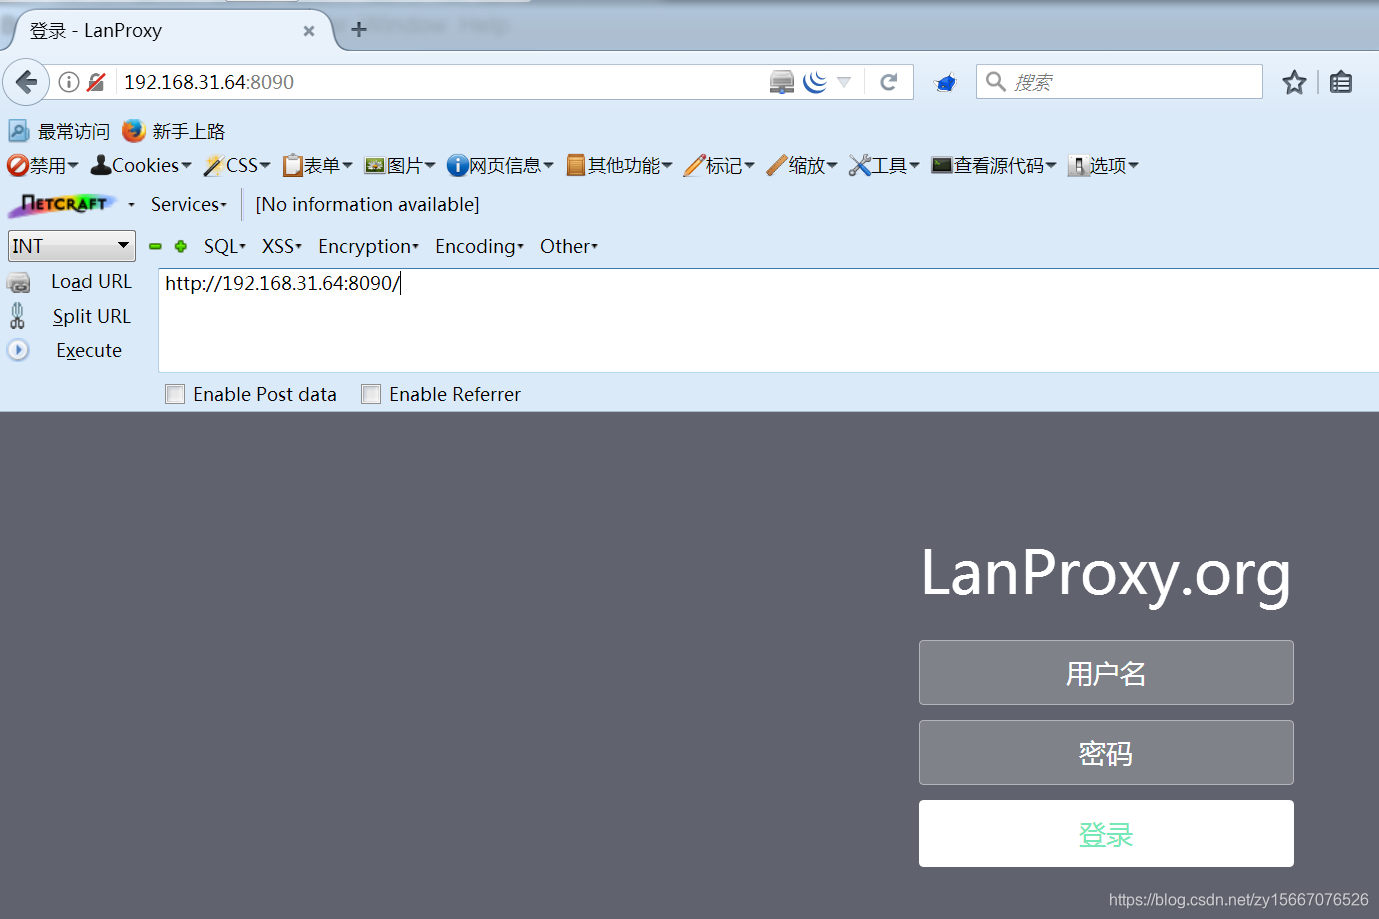Expand the INT type combo box
The image size is (1379, 919).
click(x=72, y=246)
